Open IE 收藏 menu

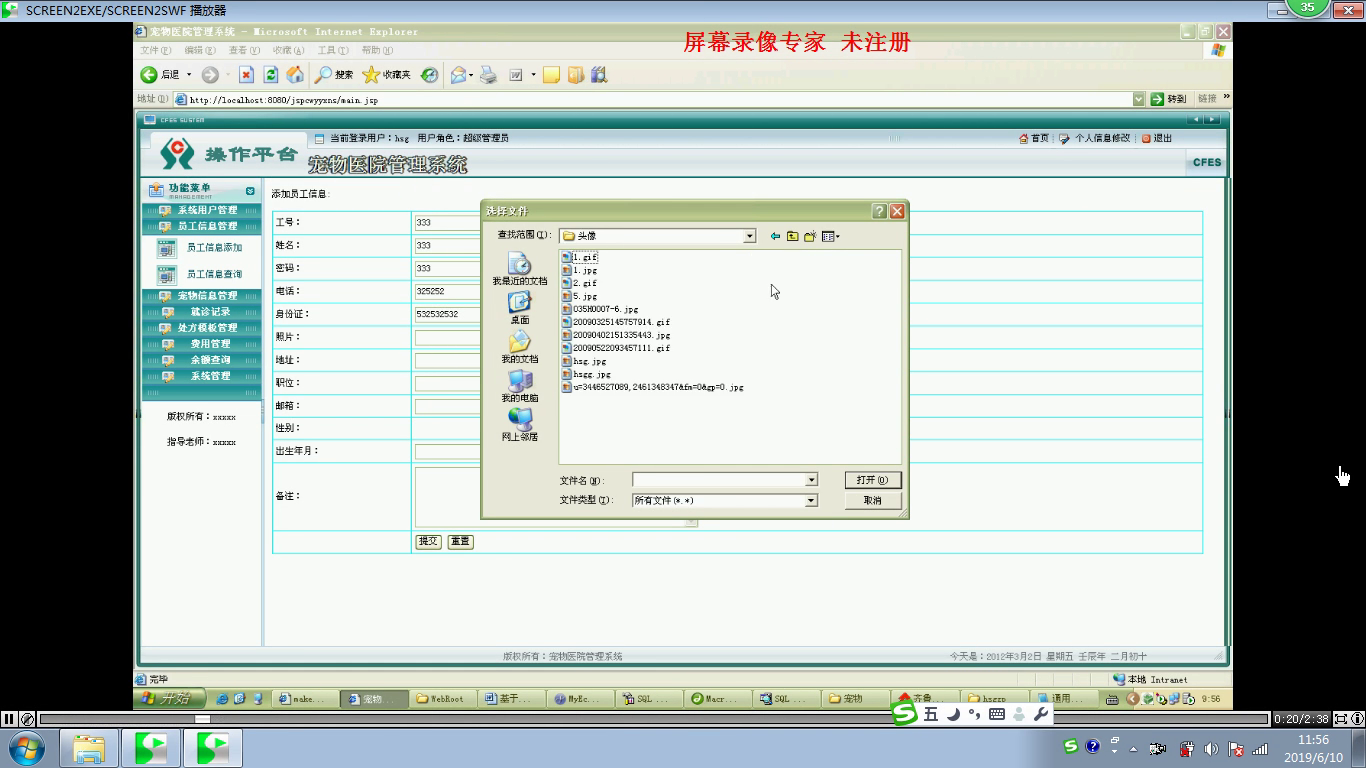point(287,50)
